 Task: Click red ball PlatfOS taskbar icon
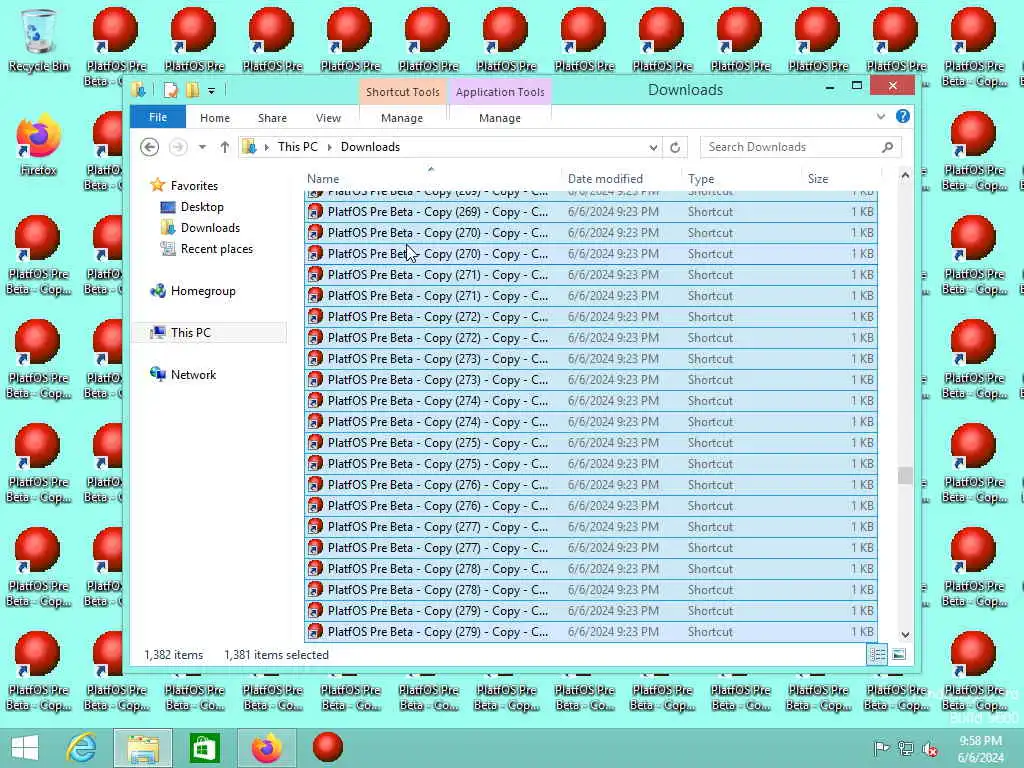[x=328, y=748]
